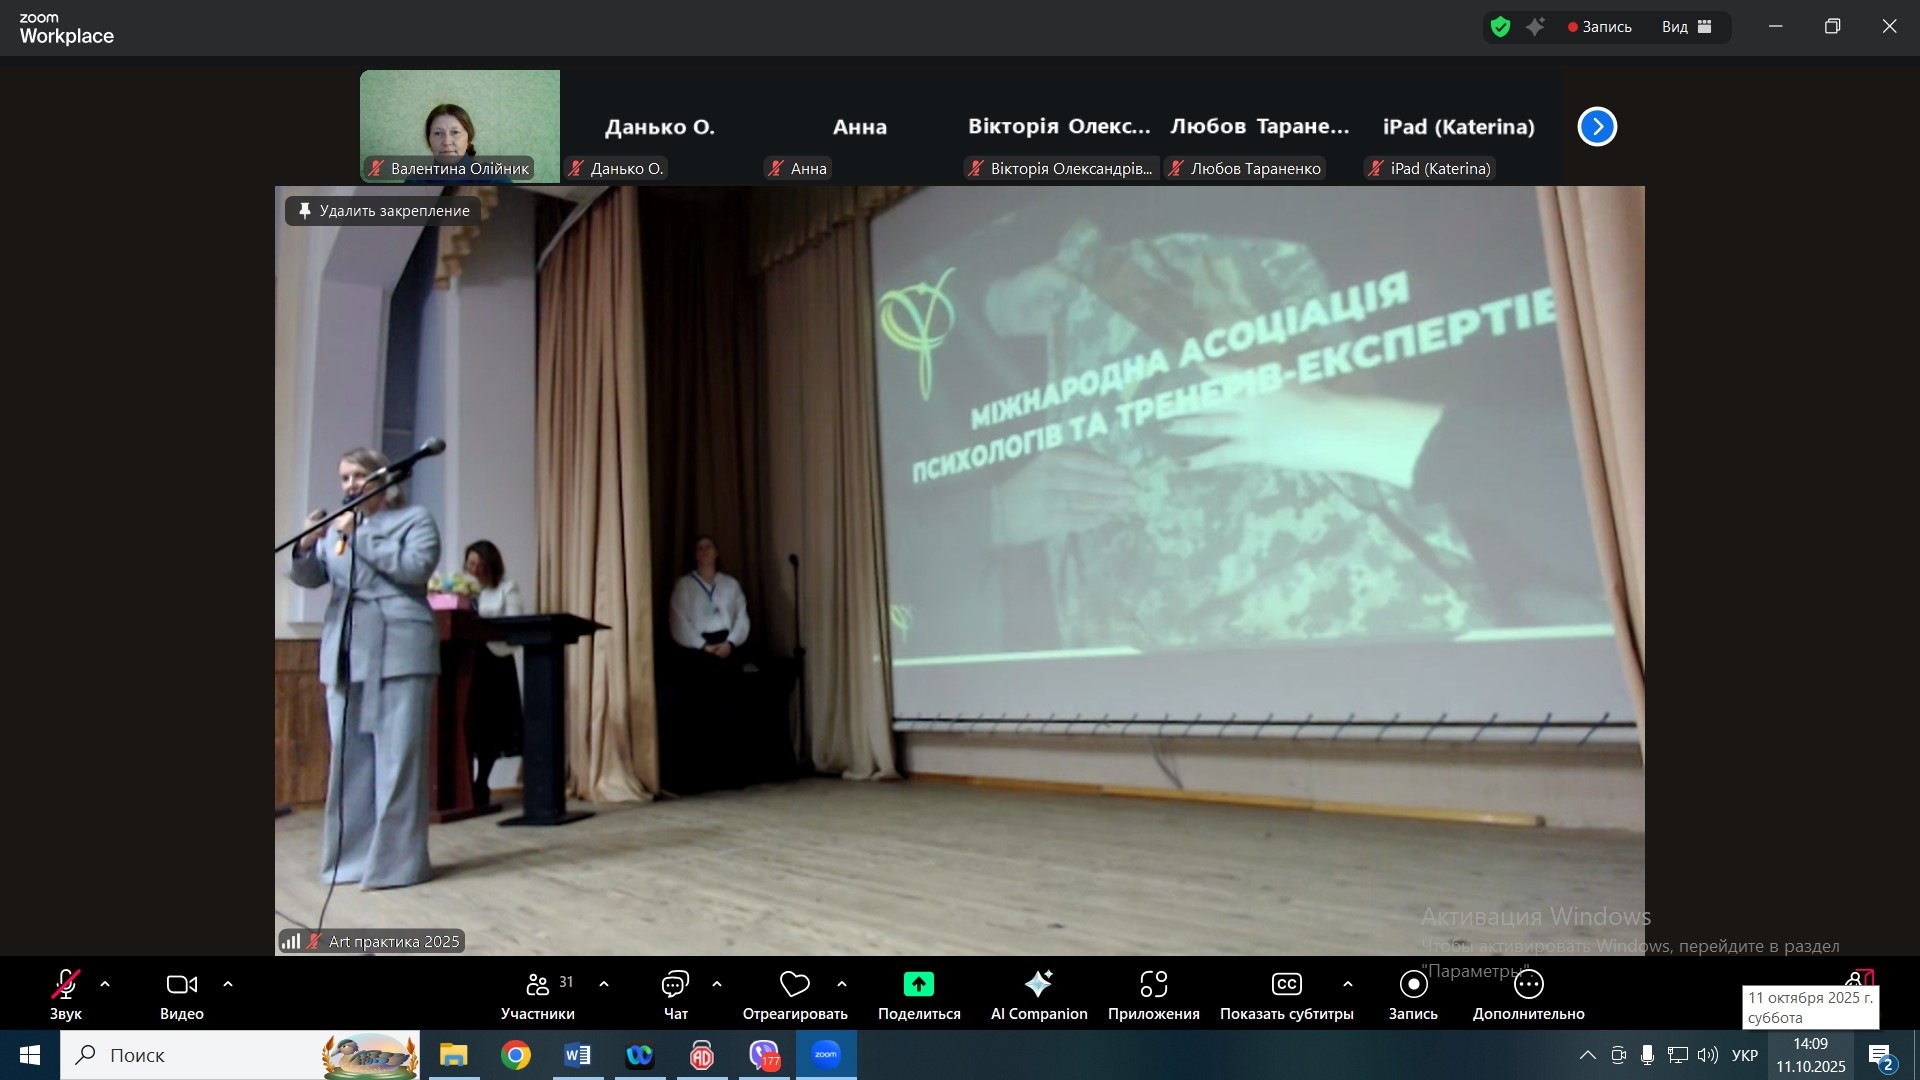Click the green Share screen icon
Screen dimensions: 1920x1080
pyautogui.click(x=918, y=985)
